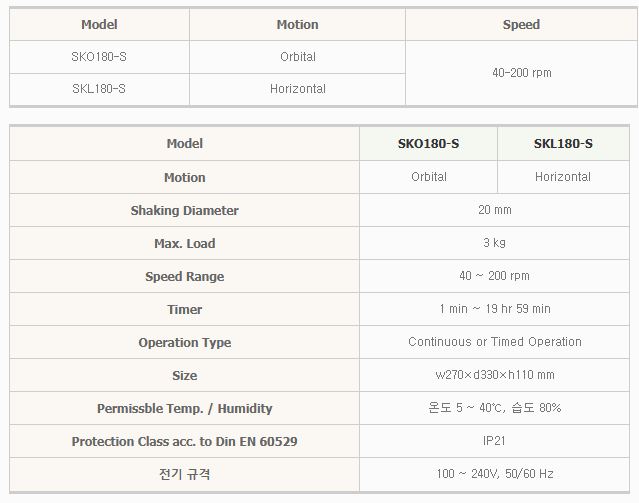Select the w270×d330×h110 mm dimensions cell
Viewport: 639px width, 503px height.
coord(495,375)
